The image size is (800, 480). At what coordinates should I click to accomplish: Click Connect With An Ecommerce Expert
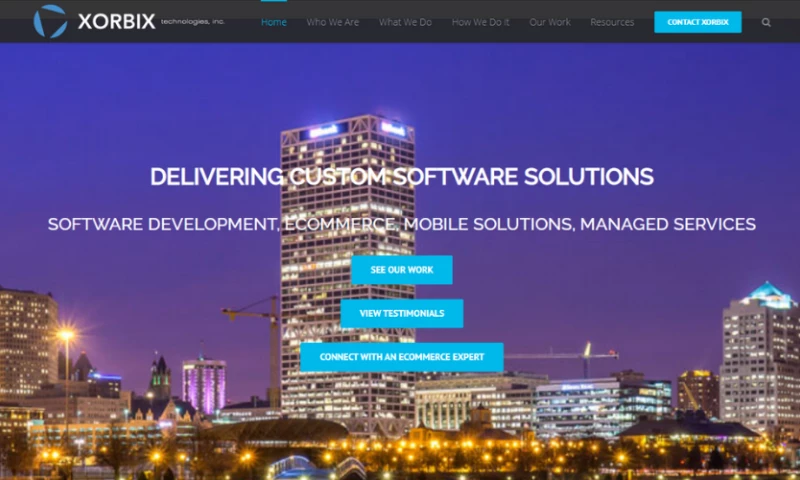click(401, 357)
